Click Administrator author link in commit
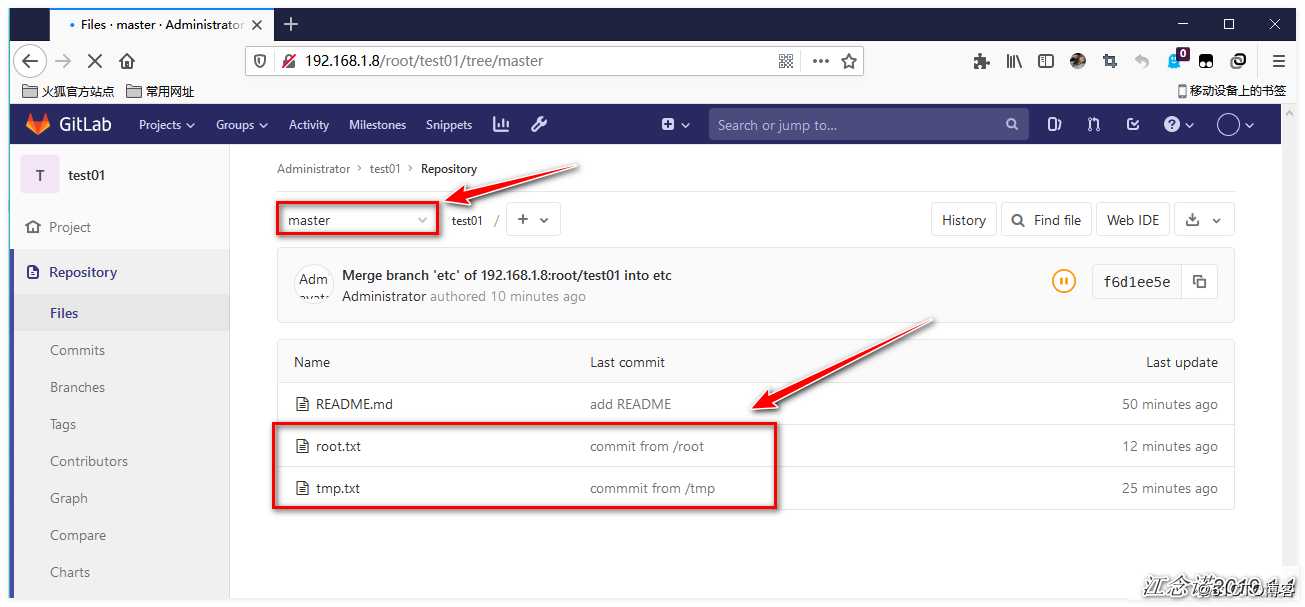The image size is (1305, 607). tap(384, 296)
